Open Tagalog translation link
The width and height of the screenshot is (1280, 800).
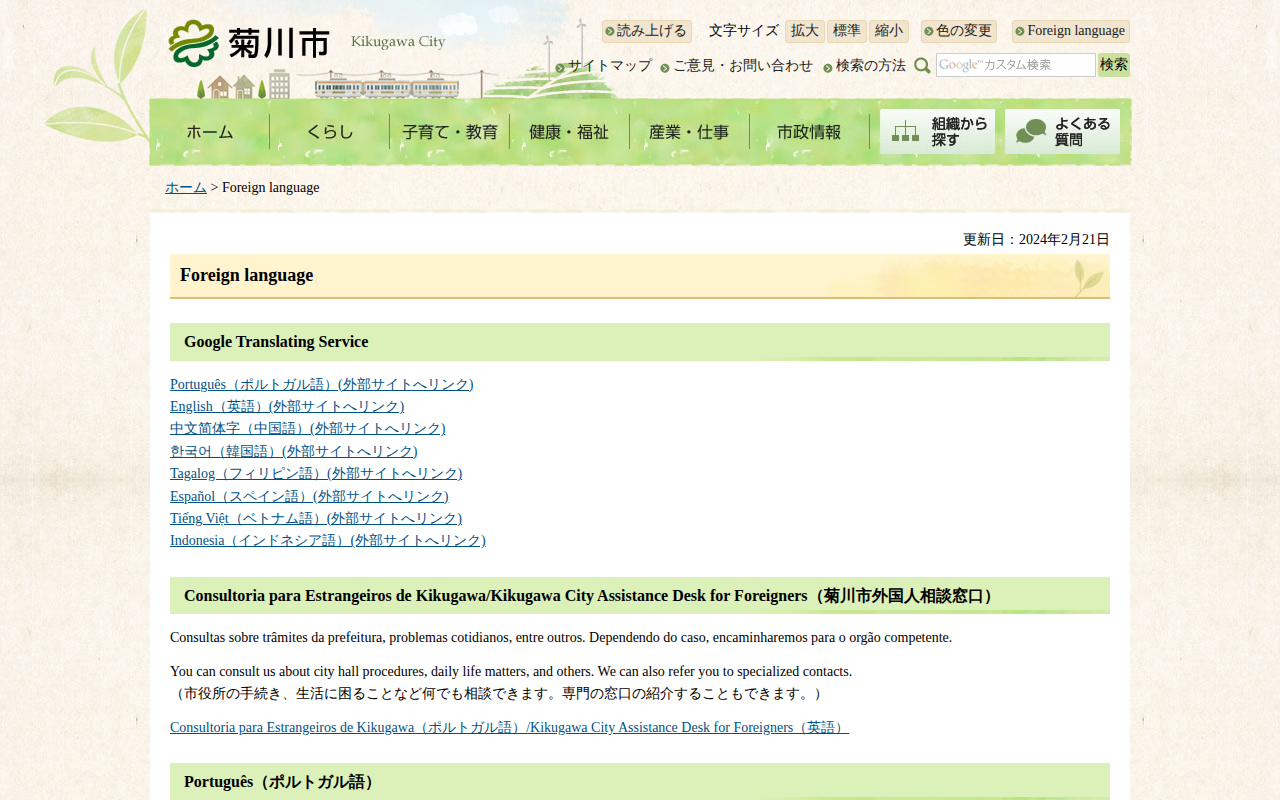316,473
